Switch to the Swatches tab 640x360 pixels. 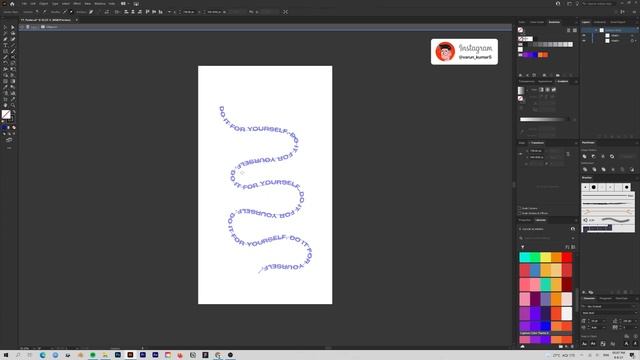pyautogui.click(x=554, y=22)
